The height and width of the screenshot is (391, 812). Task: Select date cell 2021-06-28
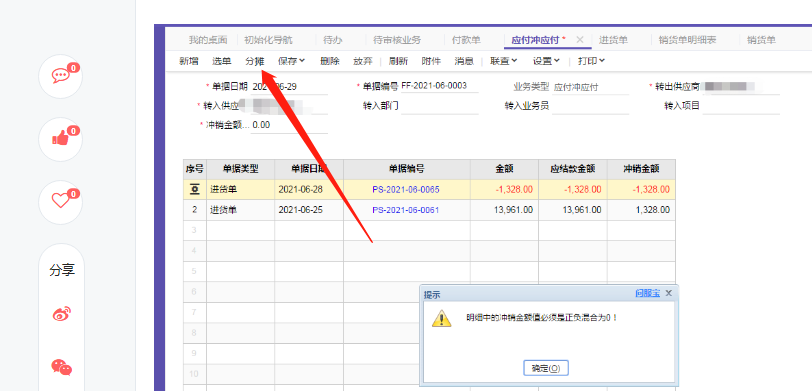(x=309, y=190)
